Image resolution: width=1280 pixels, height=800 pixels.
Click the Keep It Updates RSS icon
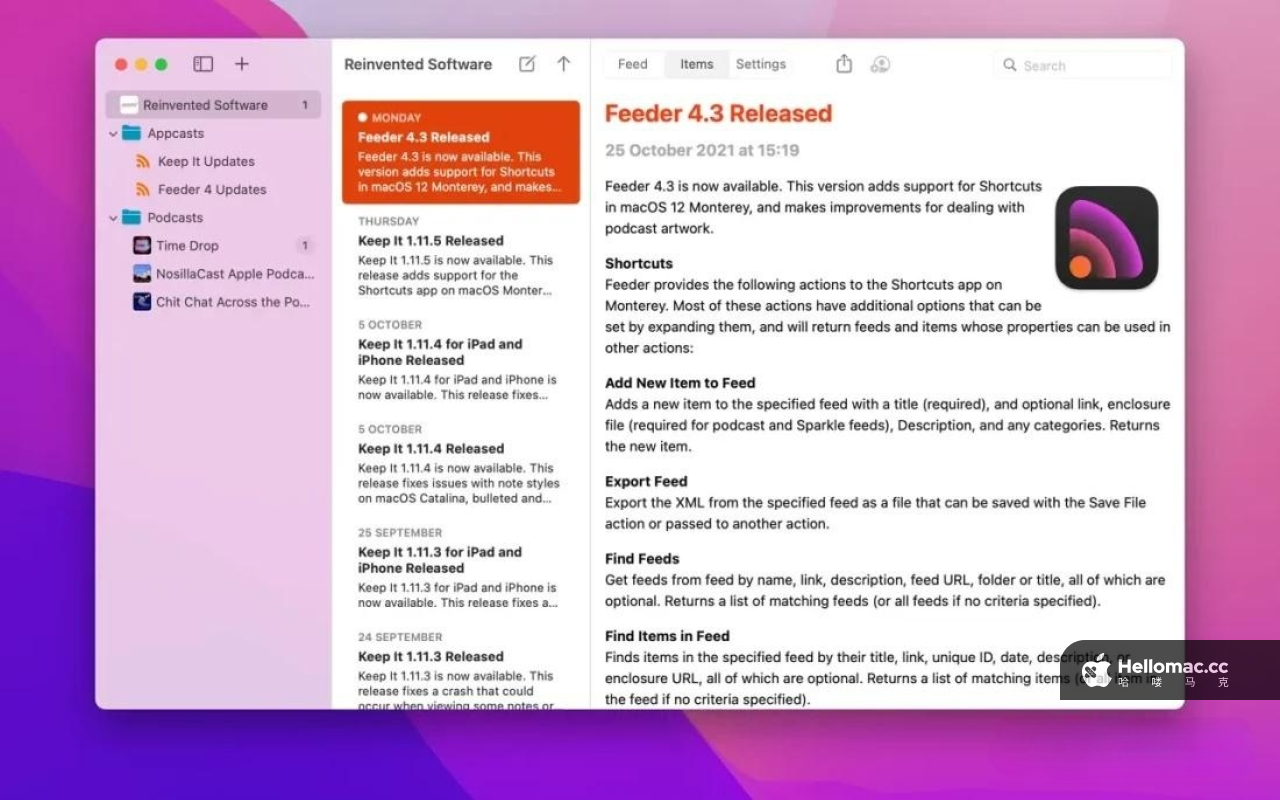pos(143,161)
